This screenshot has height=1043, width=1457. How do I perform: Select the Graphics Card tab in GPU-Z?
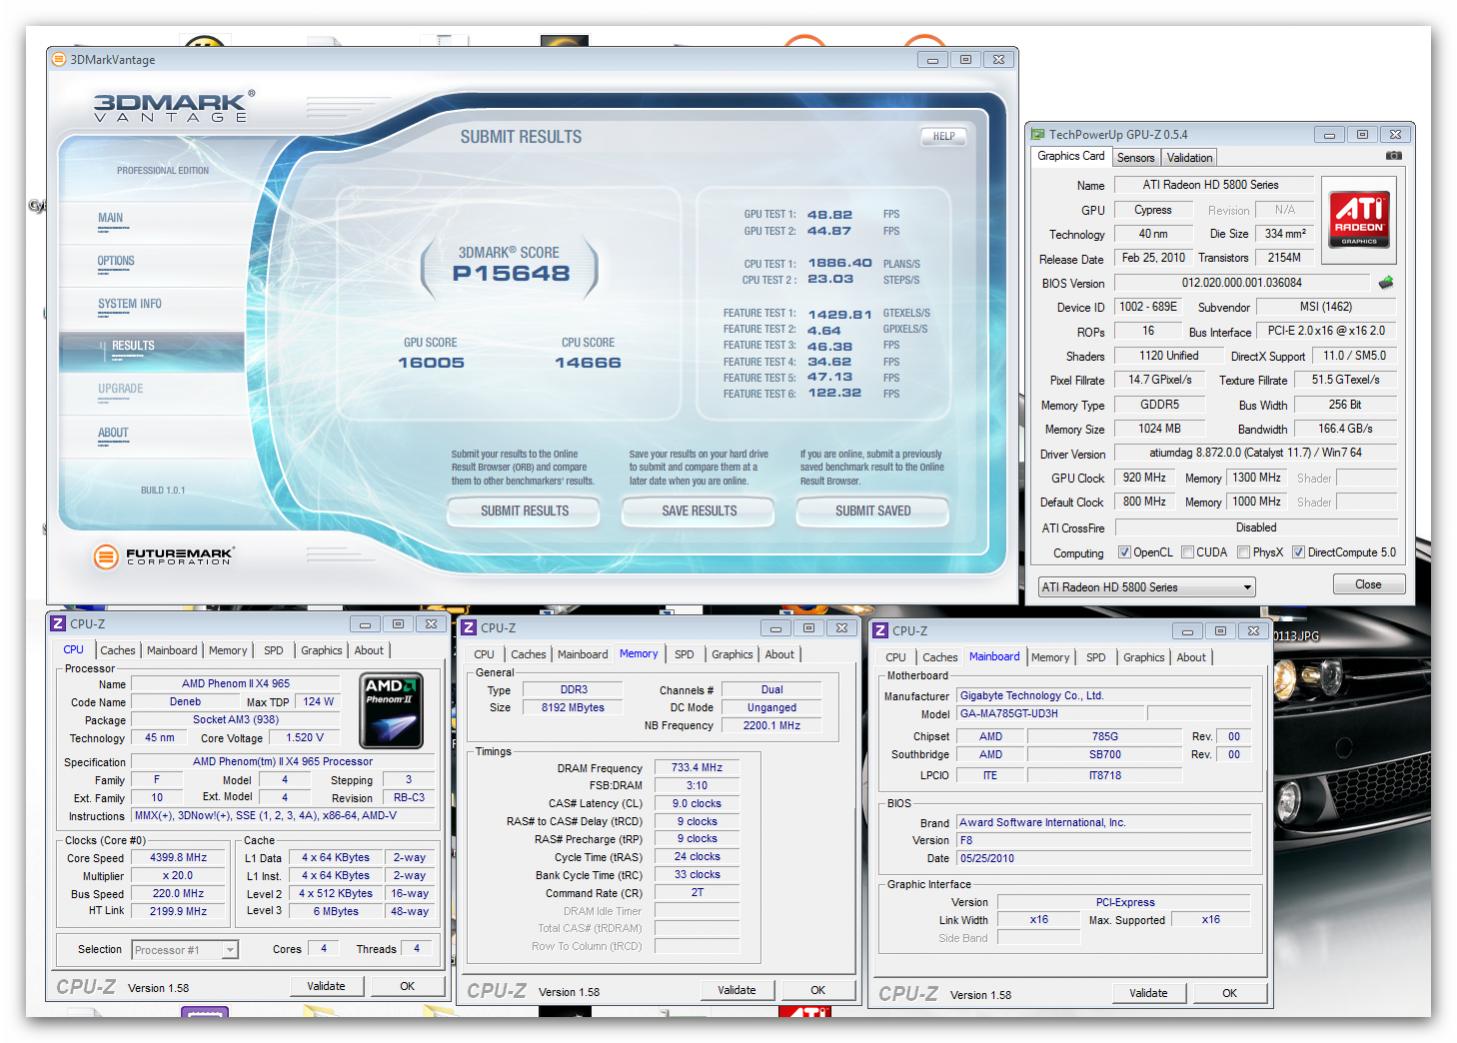(1071, 156)
